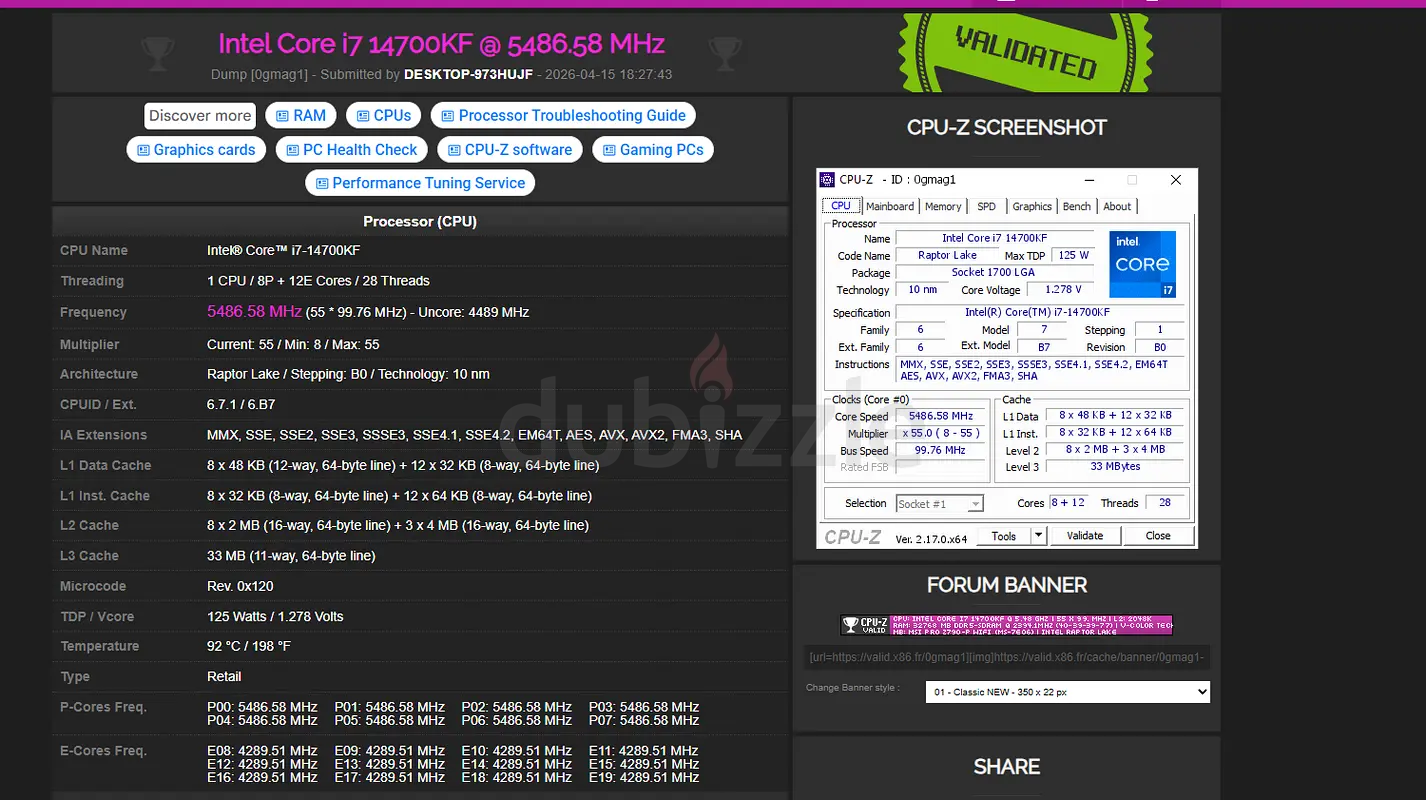This screenshot has height=800, width=1426.
Task: Click the Discover more button
Action: [200, 116]
